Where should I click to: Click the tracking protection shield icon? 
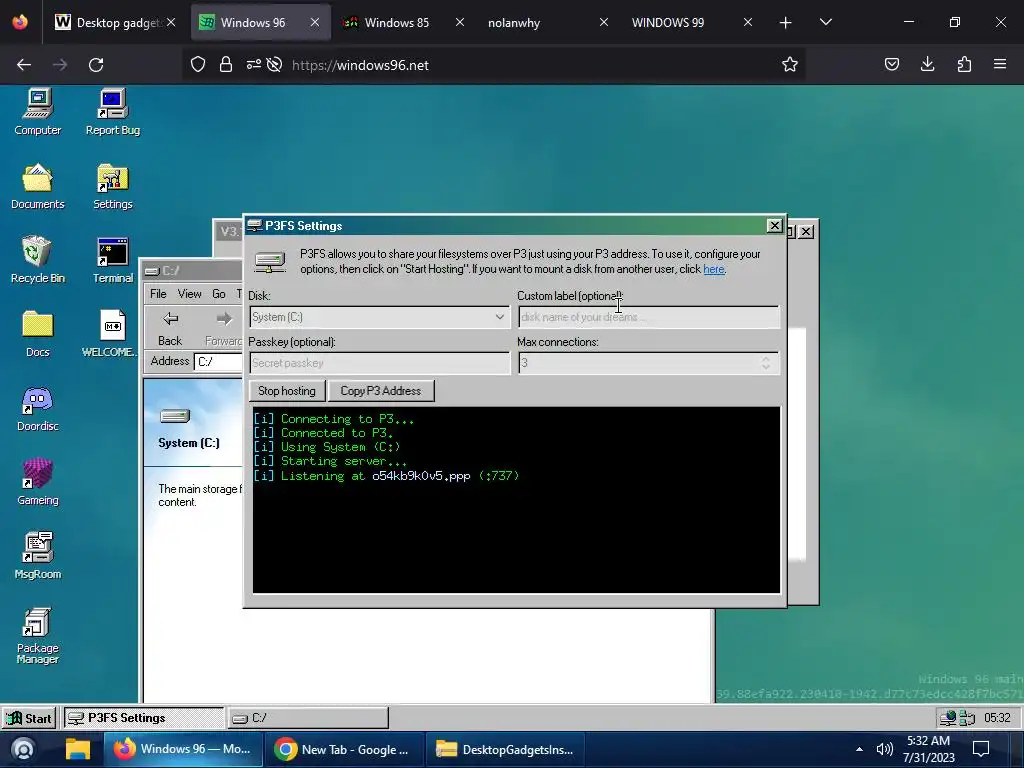pyautogui.click(x=198, y=64)
